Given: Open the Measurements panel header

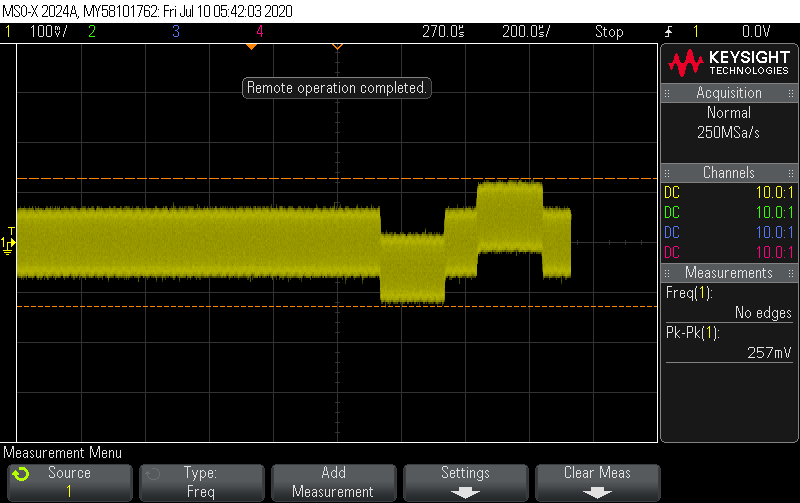Looking at the screenshot, I should click(x=729, y=273).
